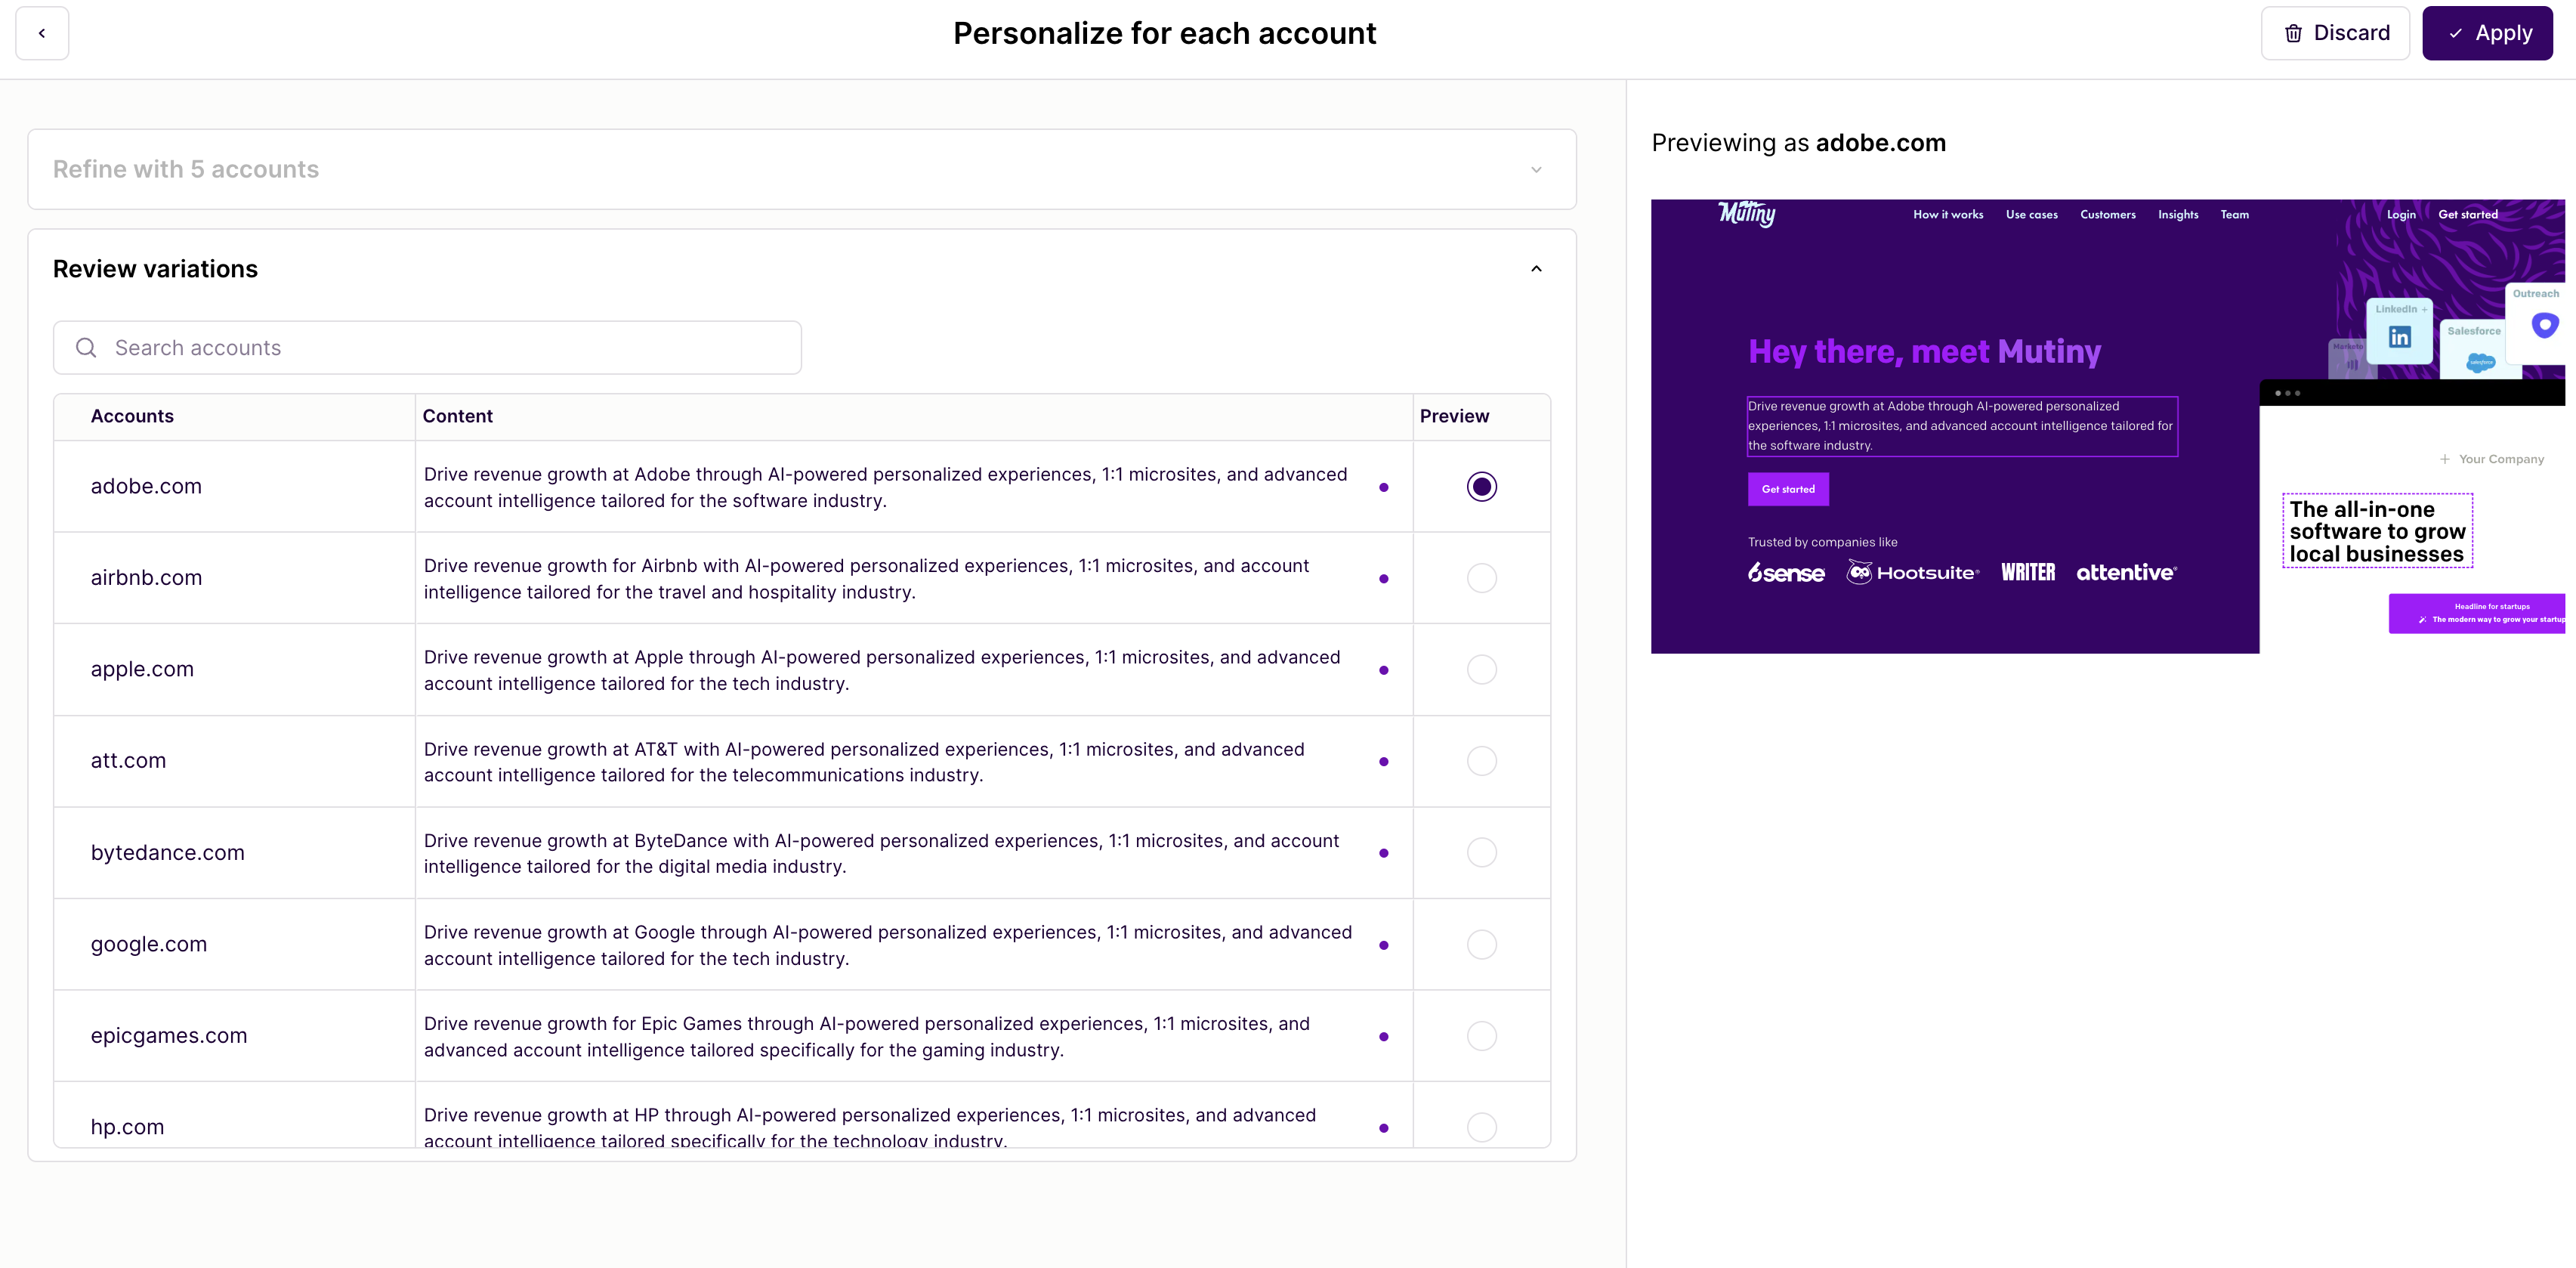Click the Mutiny logo in preview
2576x1268 pixels.
tap(1746, 214)
